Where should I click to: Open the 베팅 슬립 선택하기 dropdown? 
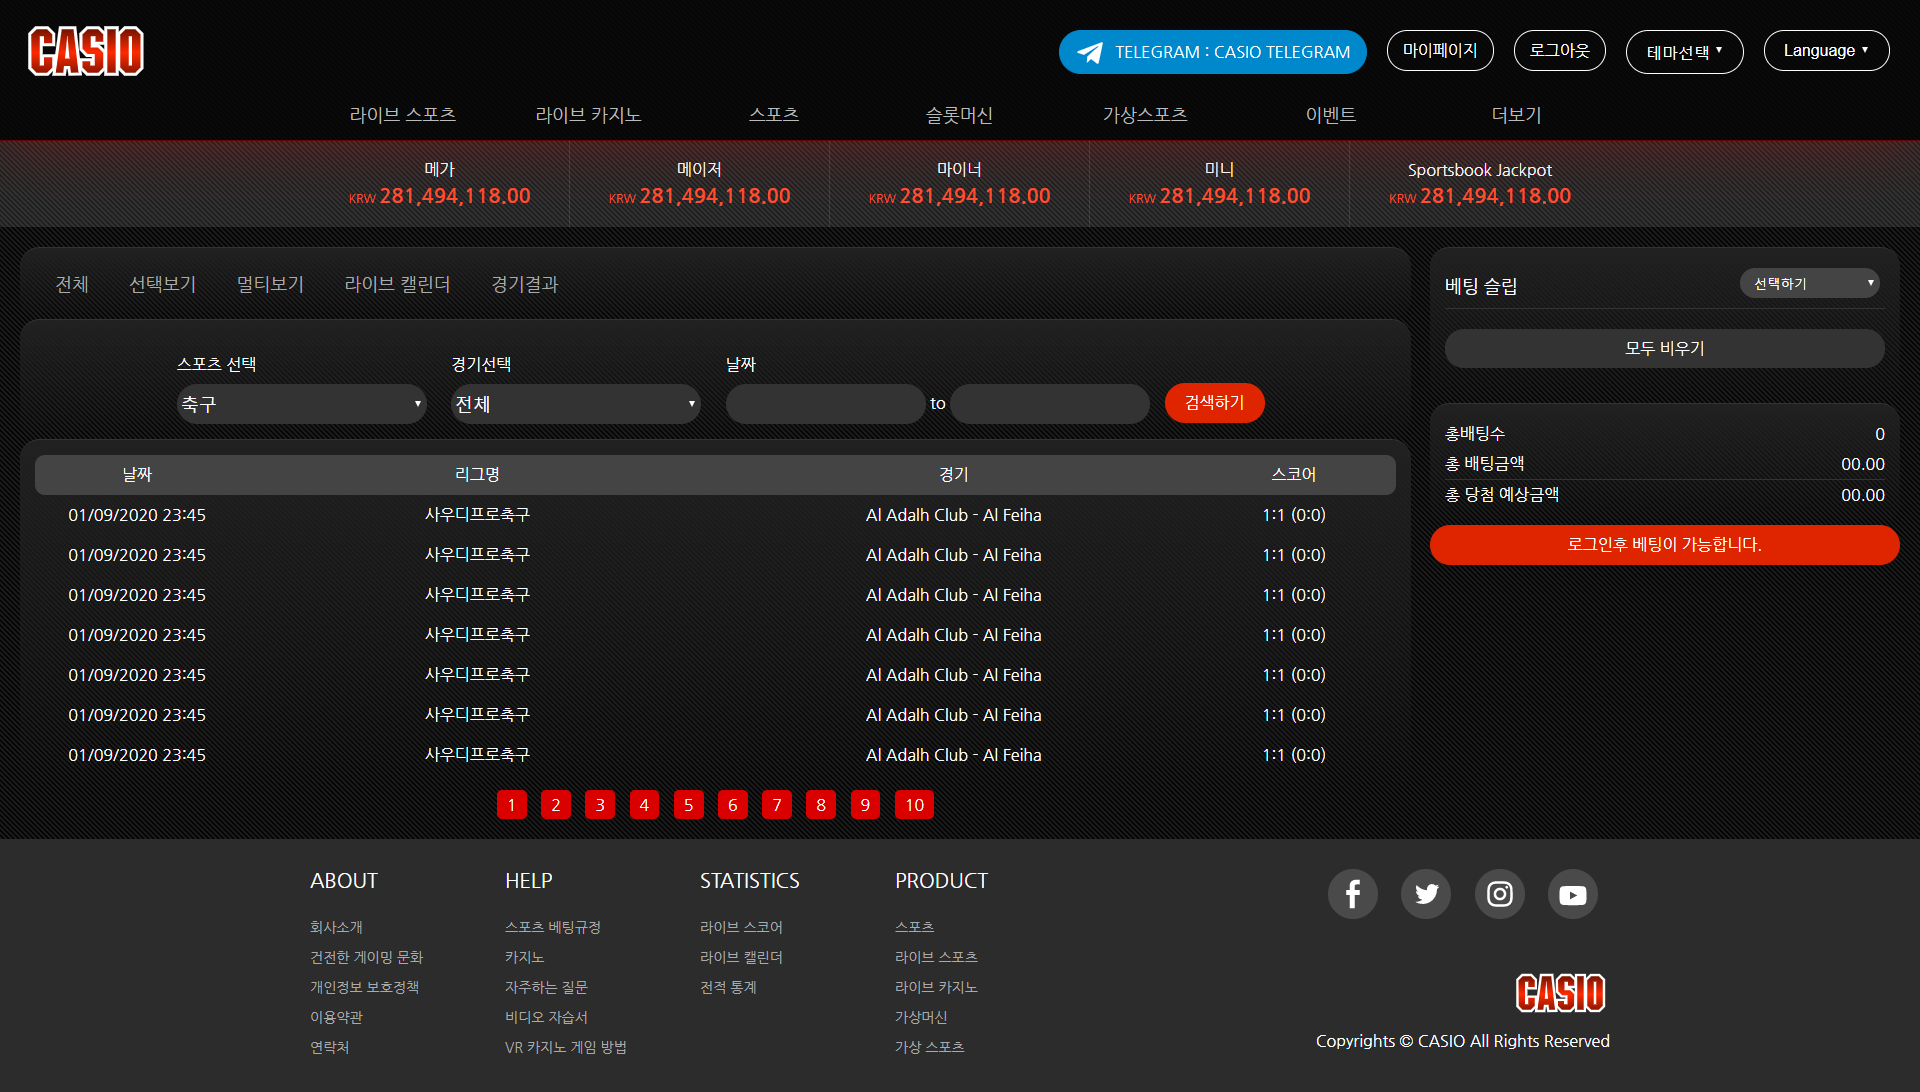[1809, 284]
